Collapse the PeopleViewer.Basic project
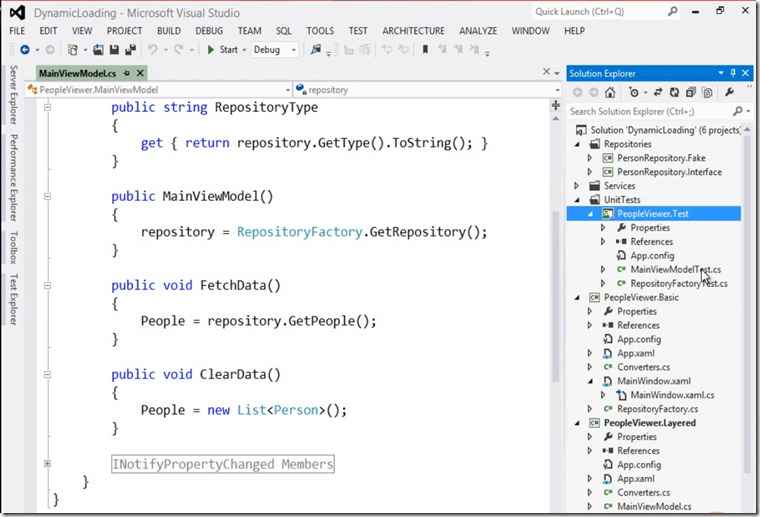760x517 pixels. point(577,298)
